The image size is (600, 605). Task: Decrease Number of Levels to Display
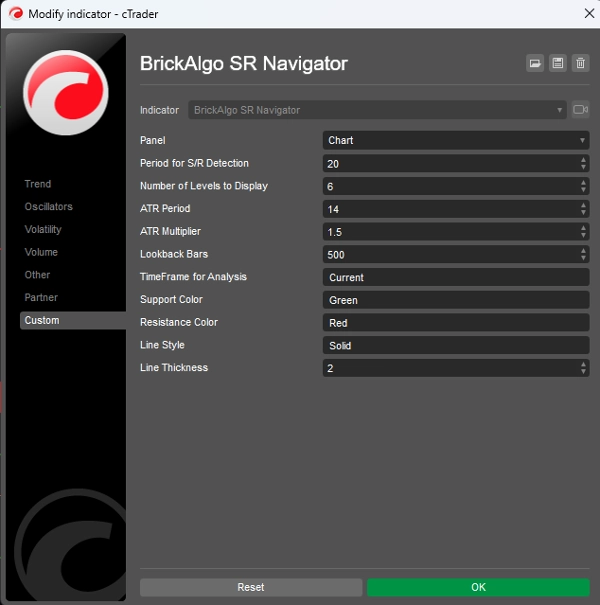tap(583, 190)
